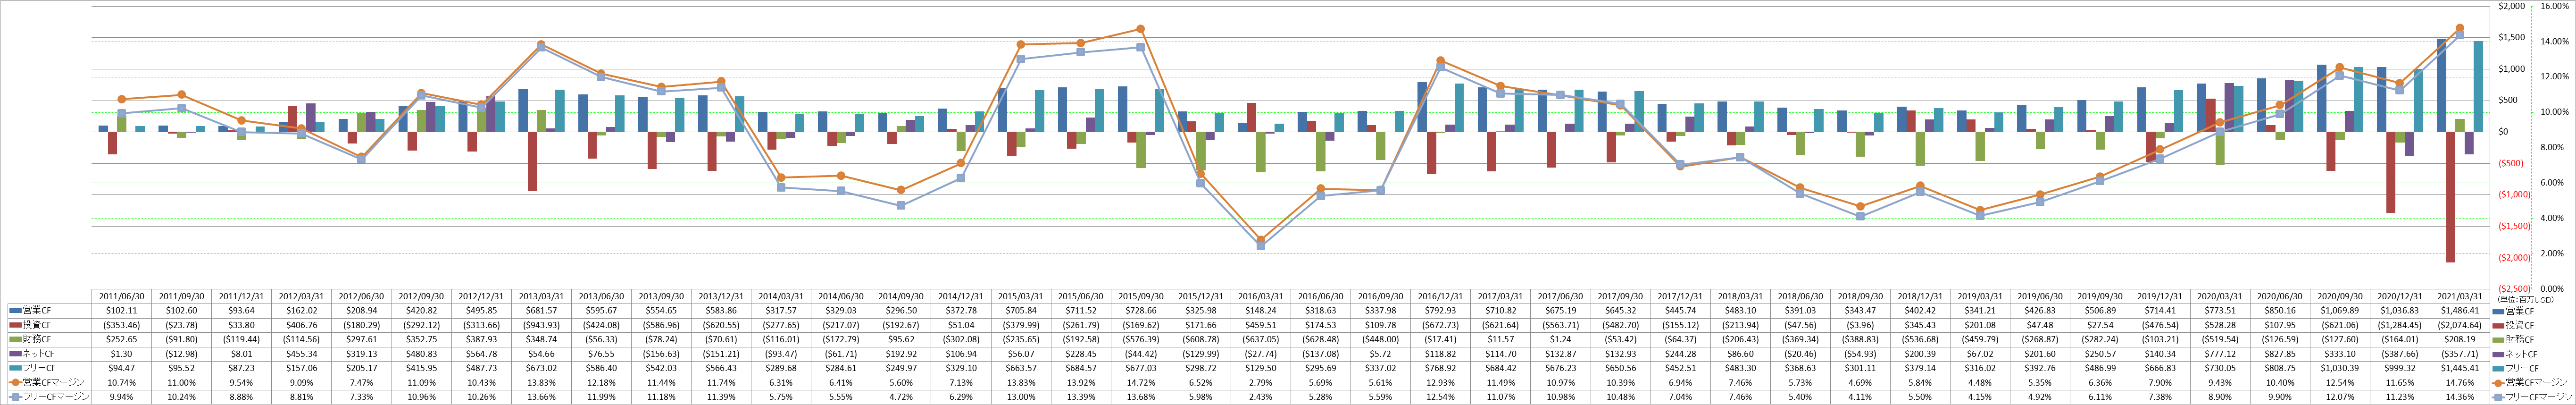Click the ($2,074.64) 投資CF cell

[x=2461, y=325]
